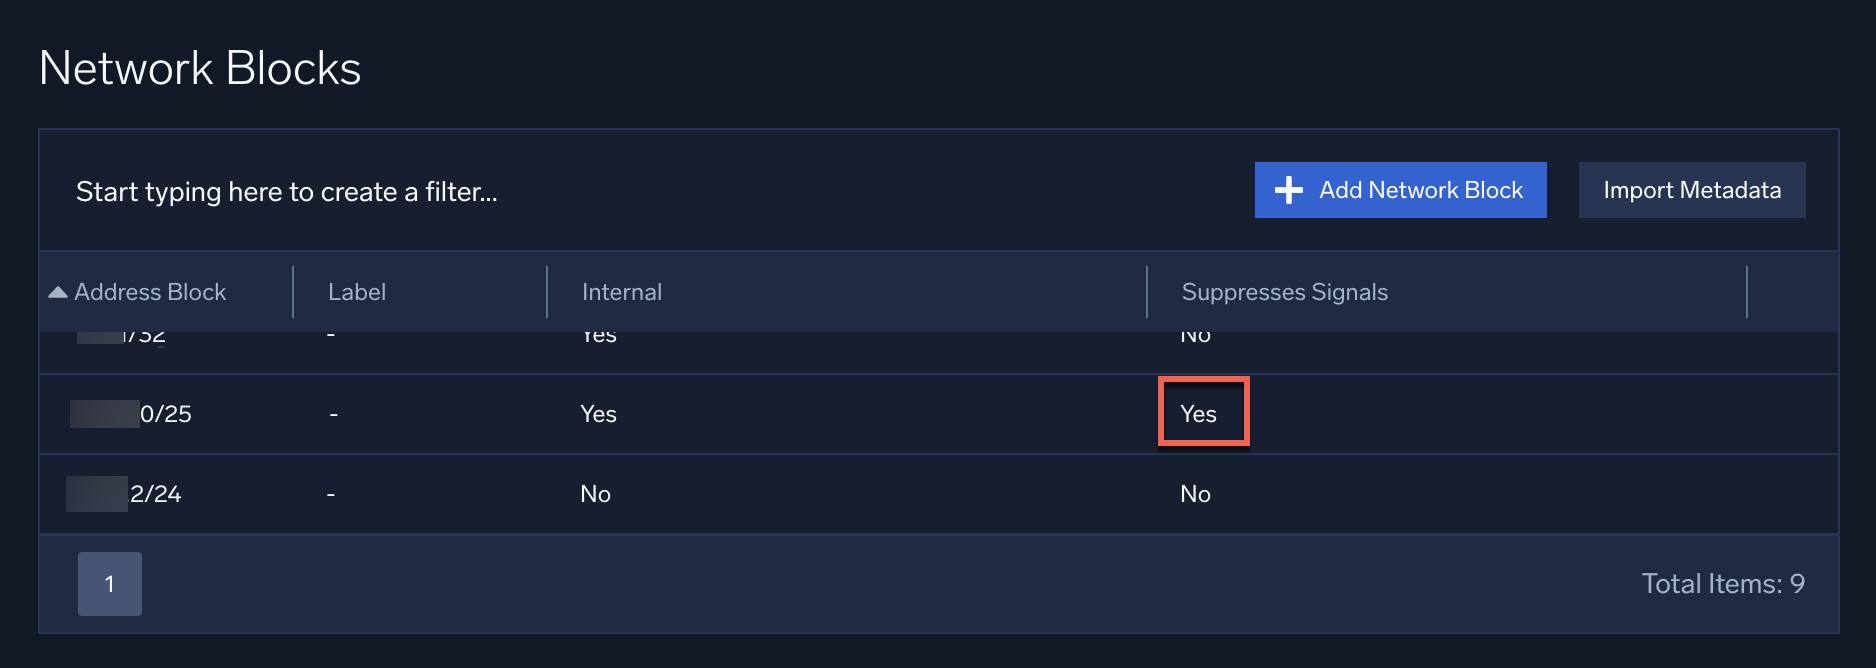Click the No value under Internal for 2/24
Screen dimensions: 1876x668
point(595,493)
